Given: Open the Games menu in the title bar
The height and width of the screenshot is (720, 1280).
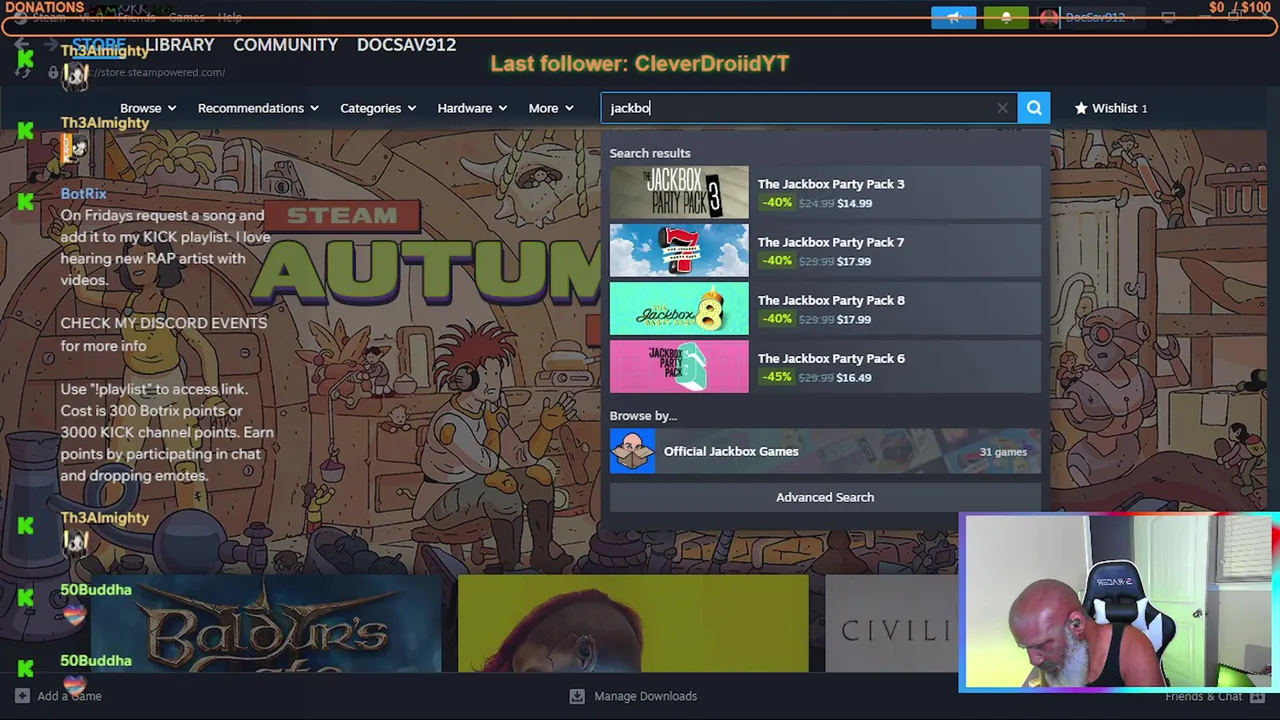Looking at the screenshot, I should [x=186, y=17].
